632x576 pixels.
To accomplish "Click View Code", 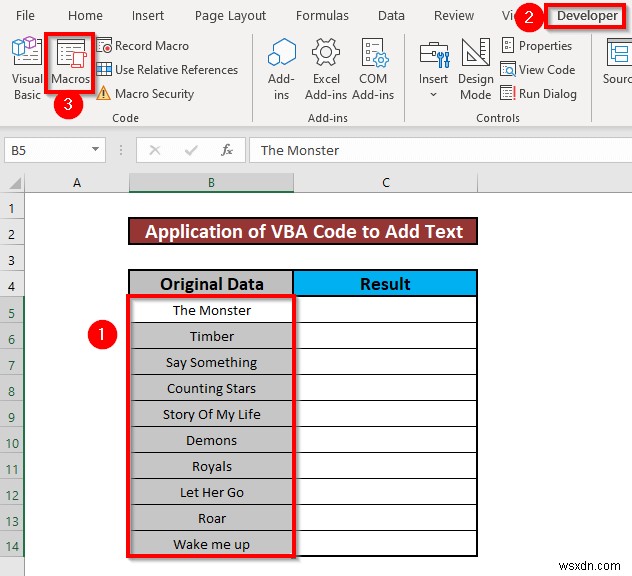I will click(538, 69).
